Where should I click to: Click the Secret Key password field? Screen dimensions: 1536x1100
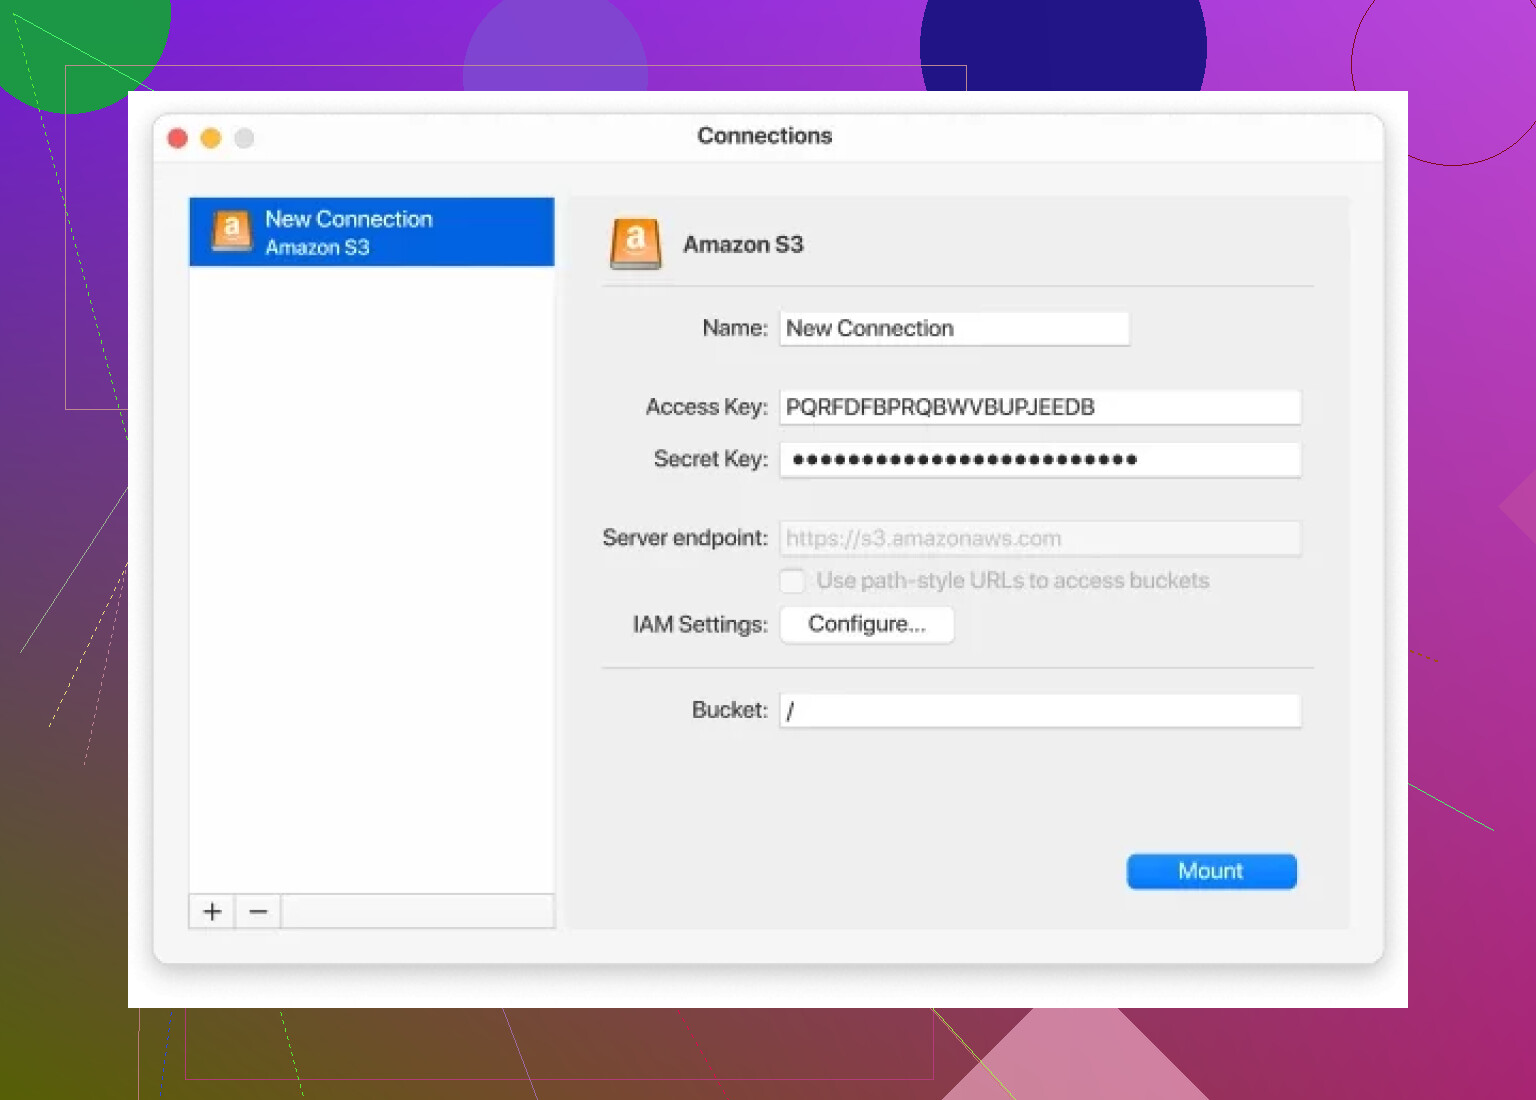pyautogui.click(x=1040, y=460)
